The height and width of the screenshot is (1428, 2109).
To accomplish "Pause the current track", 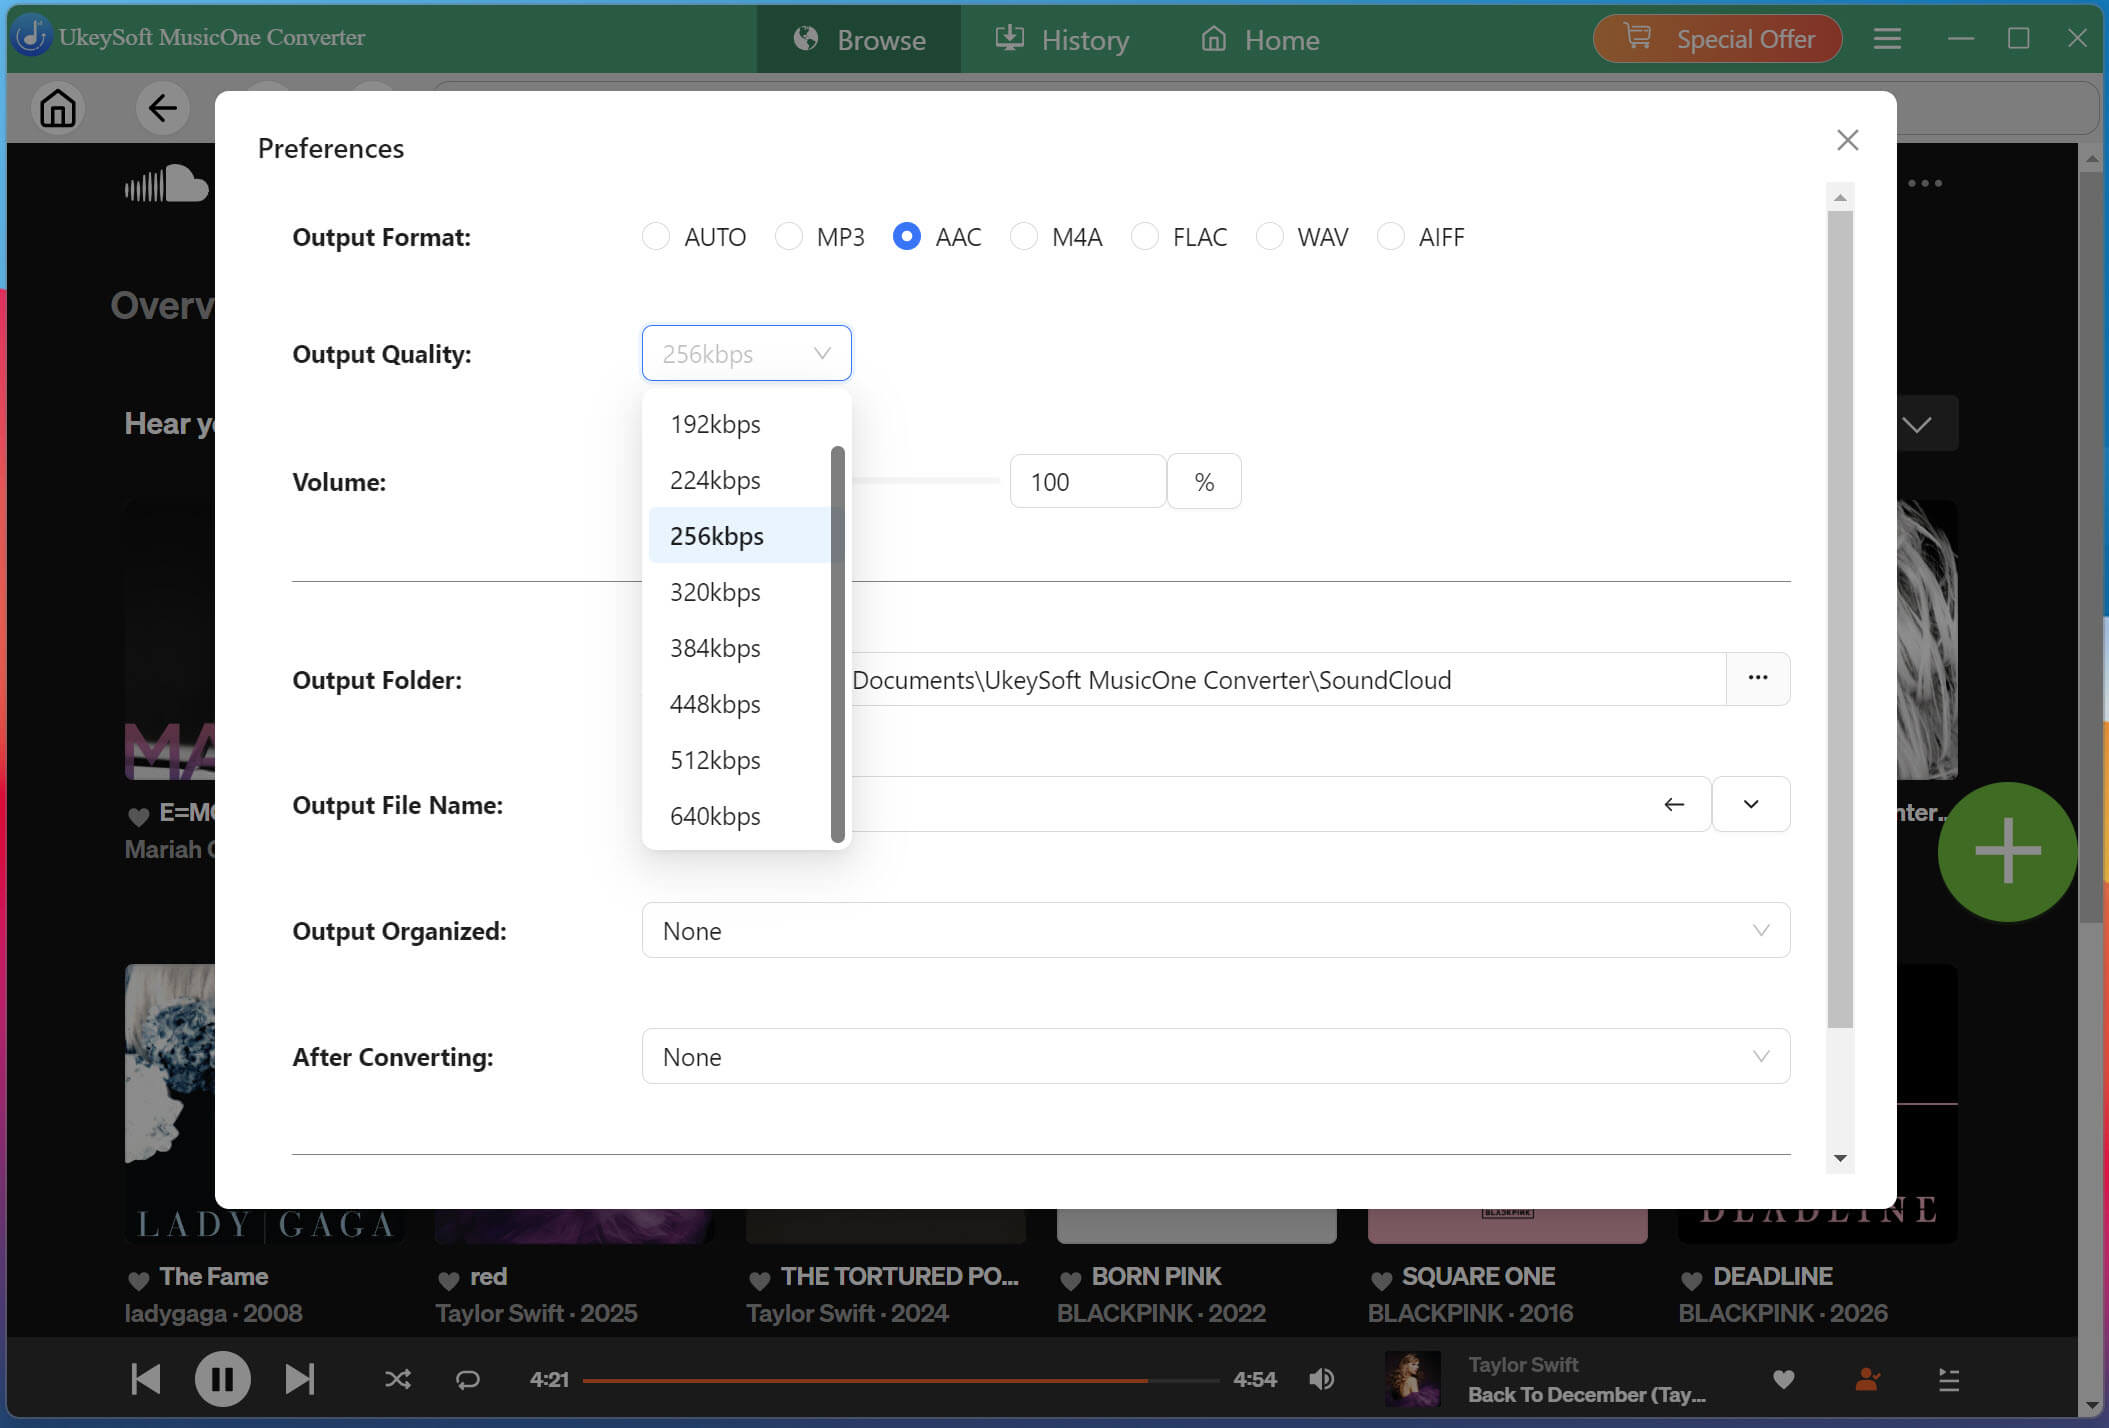I will coord(222,1379).
